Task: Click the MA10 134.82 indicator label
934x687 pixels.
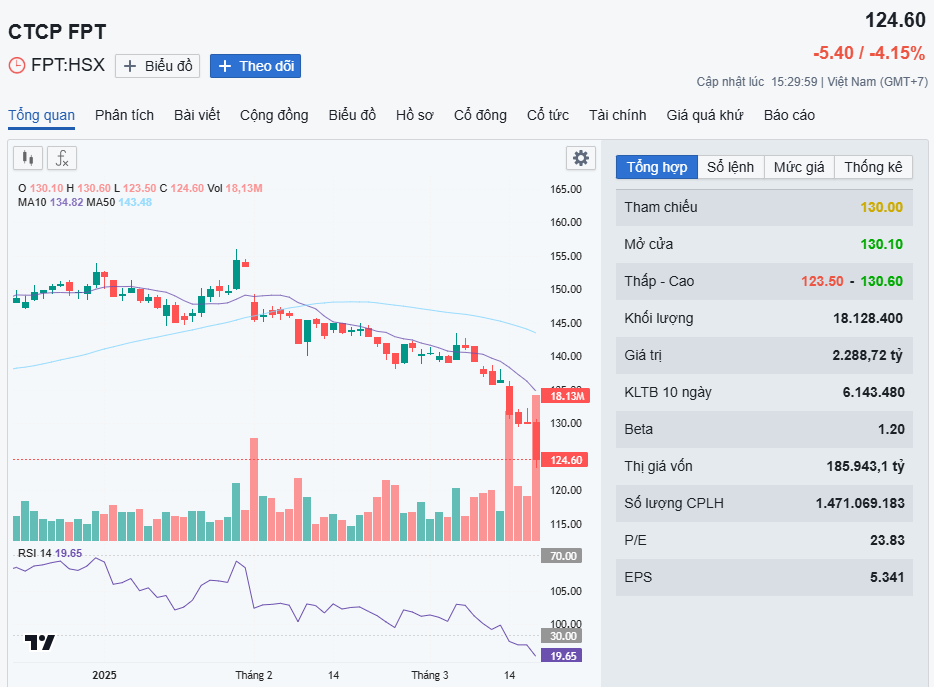Action: click(51, 202)
